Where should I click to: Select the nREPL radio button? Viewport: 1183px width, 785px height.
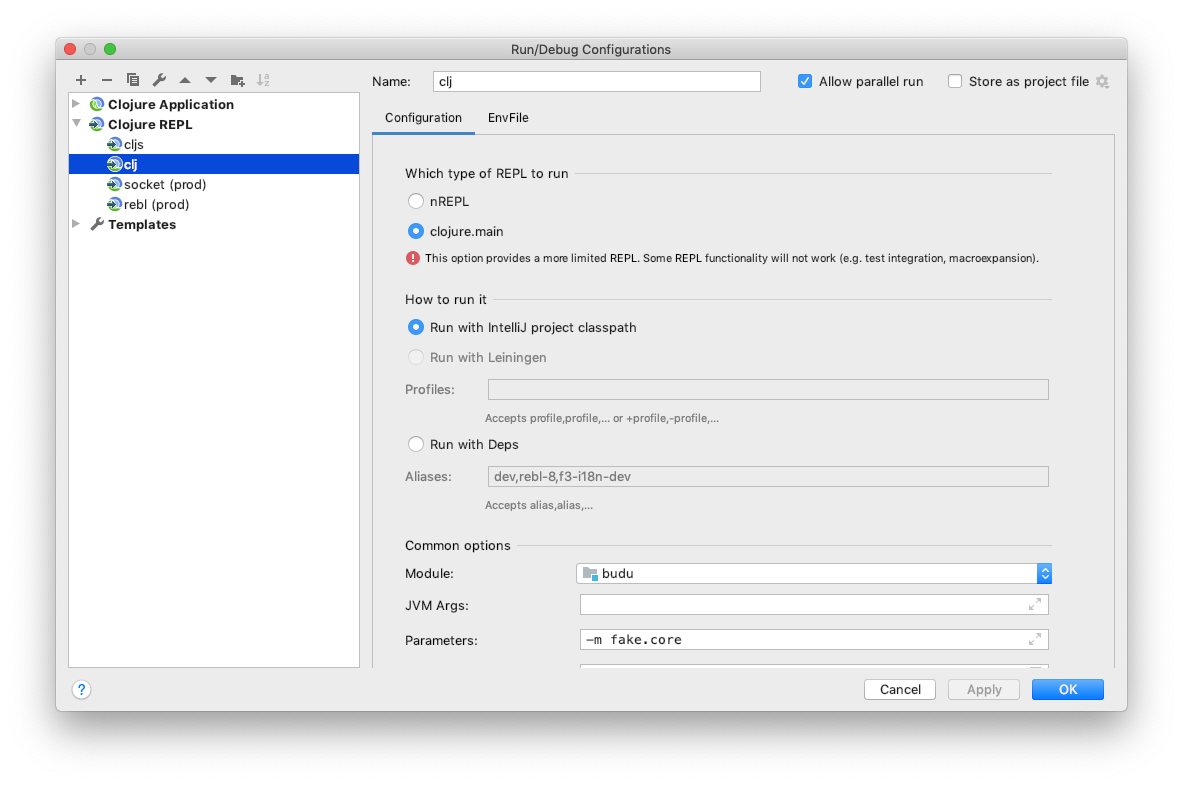point(415,201)
